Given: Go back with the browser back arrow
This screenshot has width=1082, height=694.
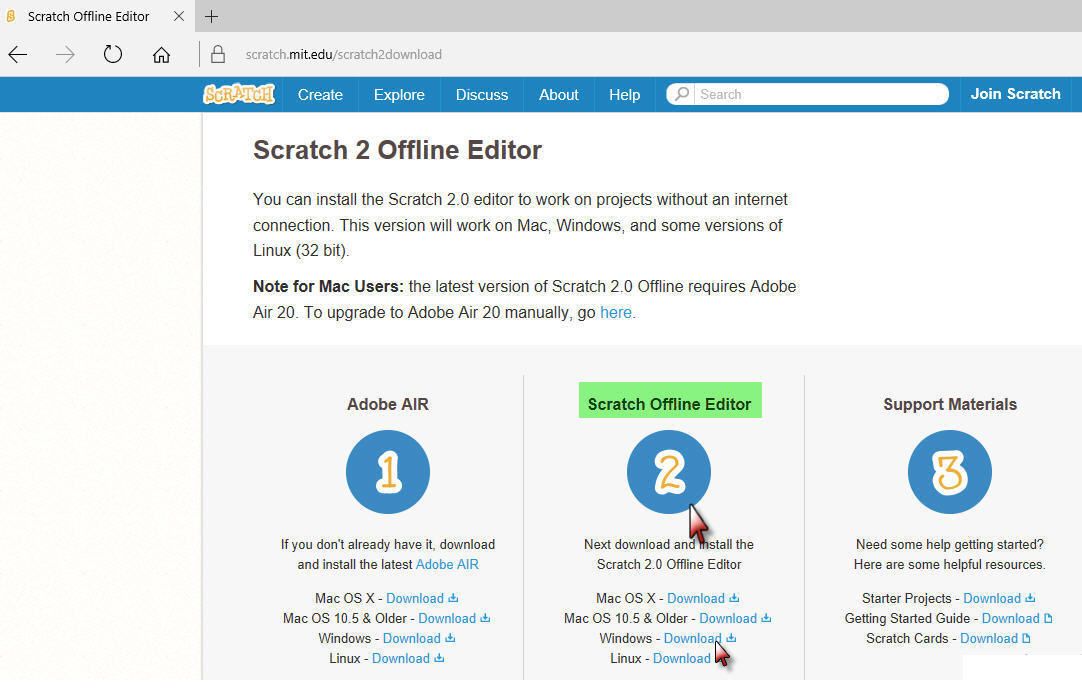Looking at the screenshot, I should [x=18, y=54].
